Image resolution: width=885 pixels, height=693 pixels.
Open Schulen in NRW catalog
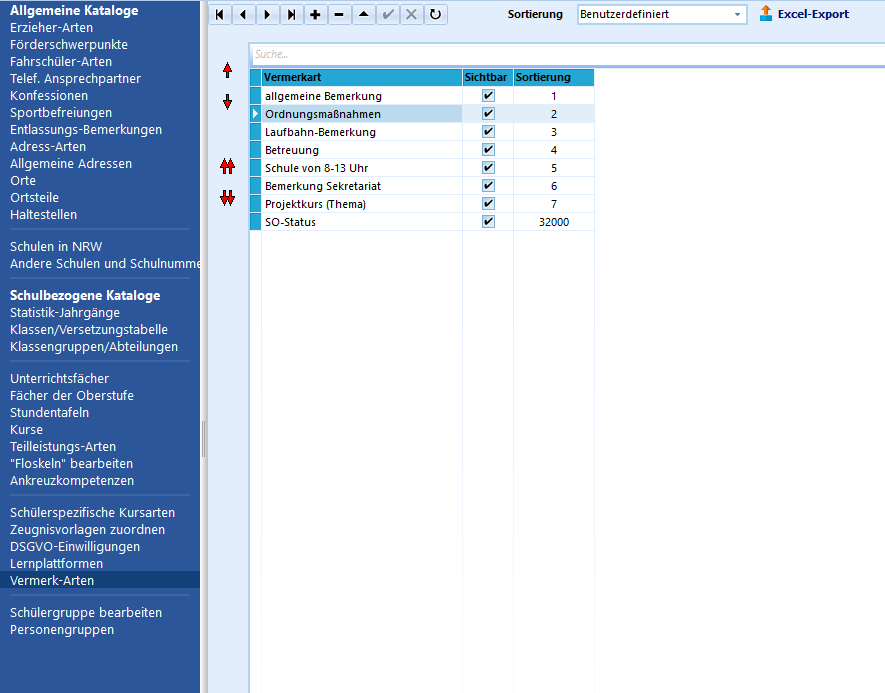pos(56,247)
